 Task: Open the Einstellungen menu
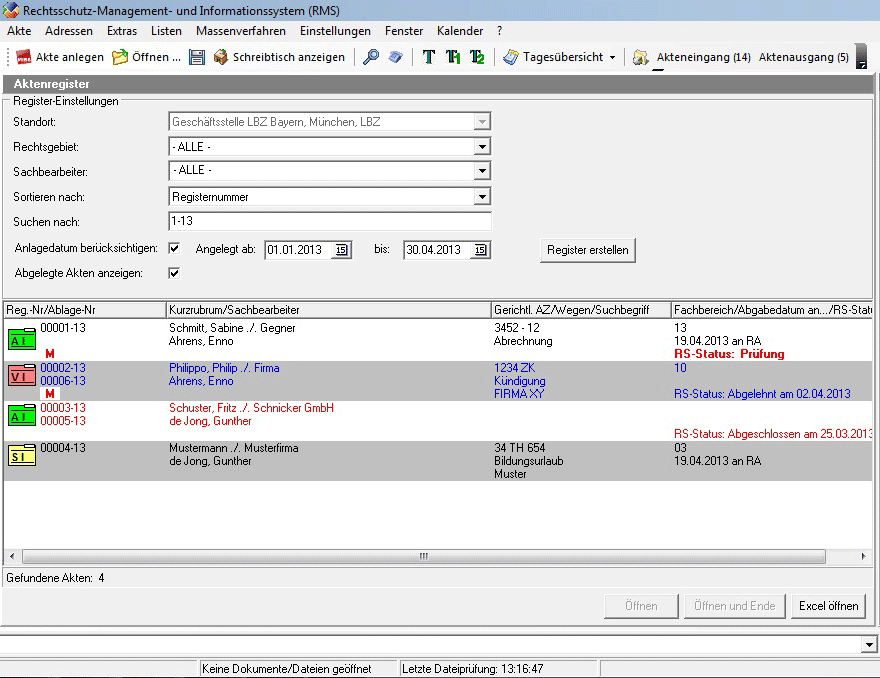coord(335,31)
